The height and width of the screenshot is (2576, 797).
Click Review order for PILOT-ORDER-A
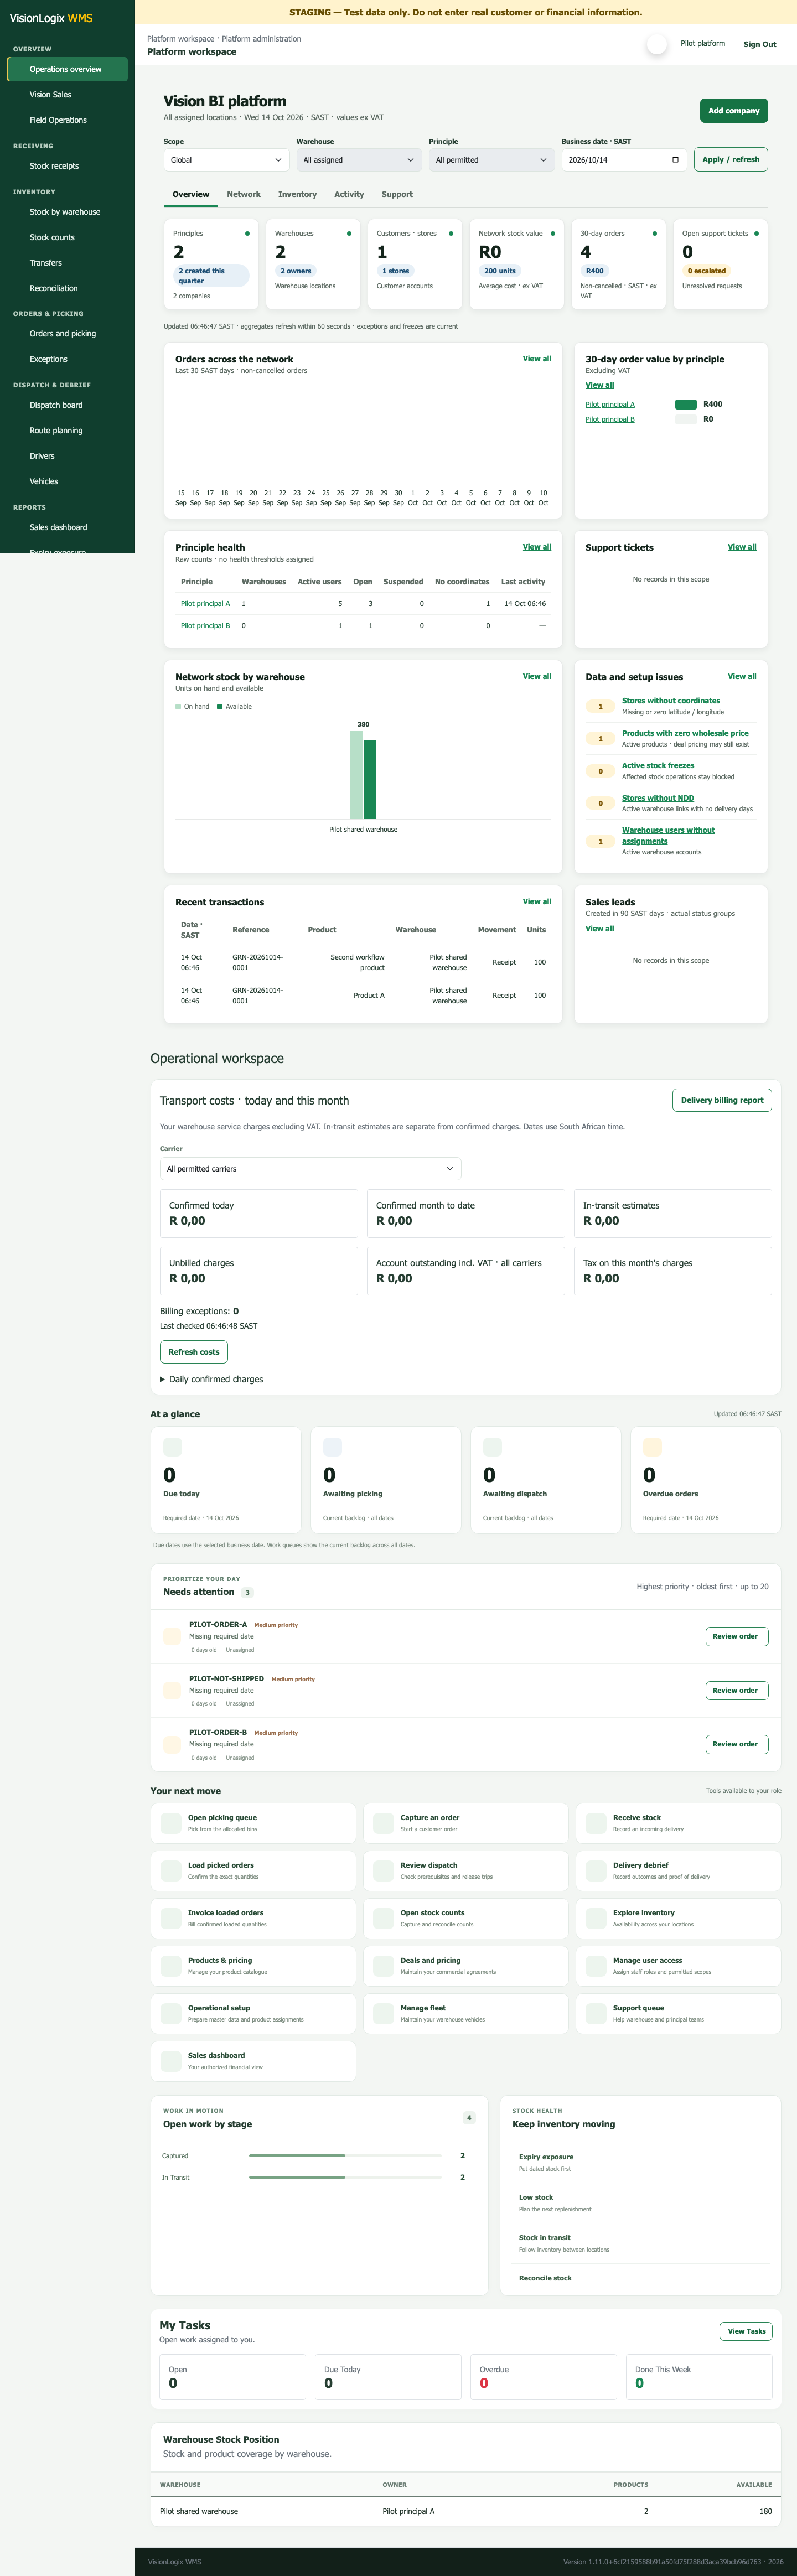pyautogui.click(x=737, y=1636)
